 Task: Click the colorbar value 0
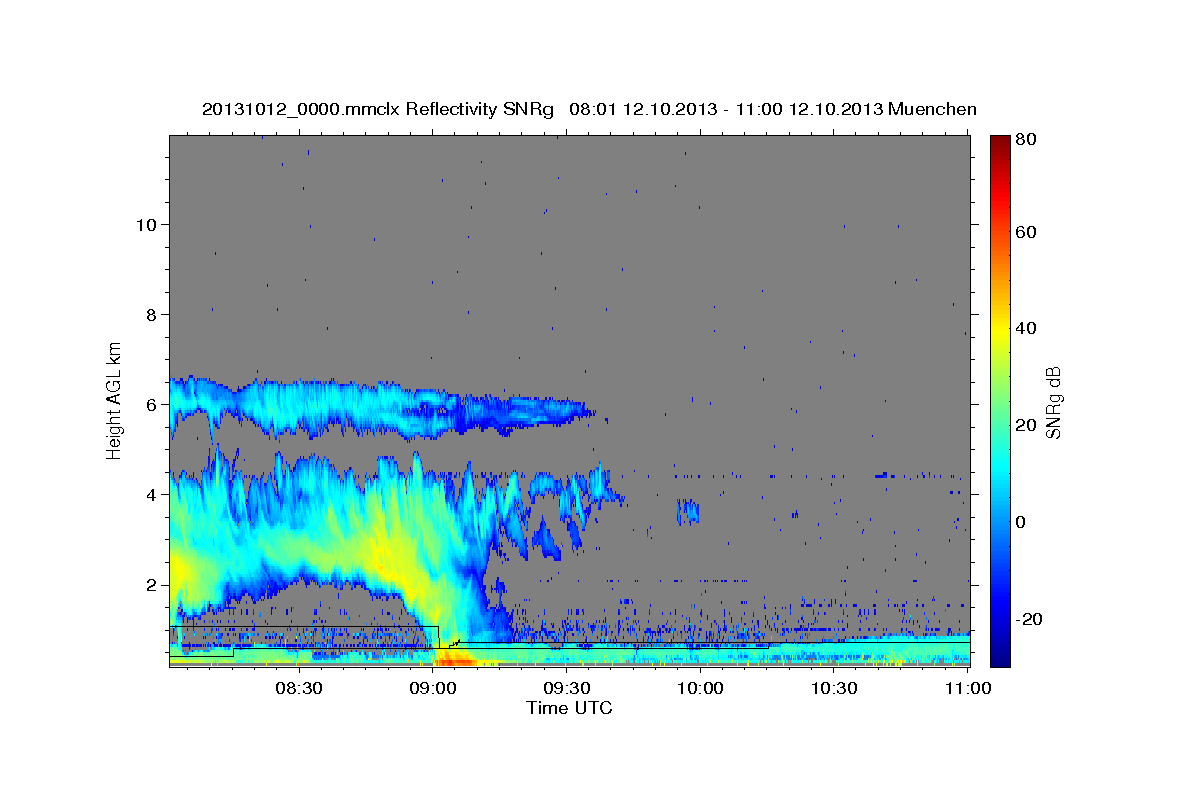tap(1022, 522)
